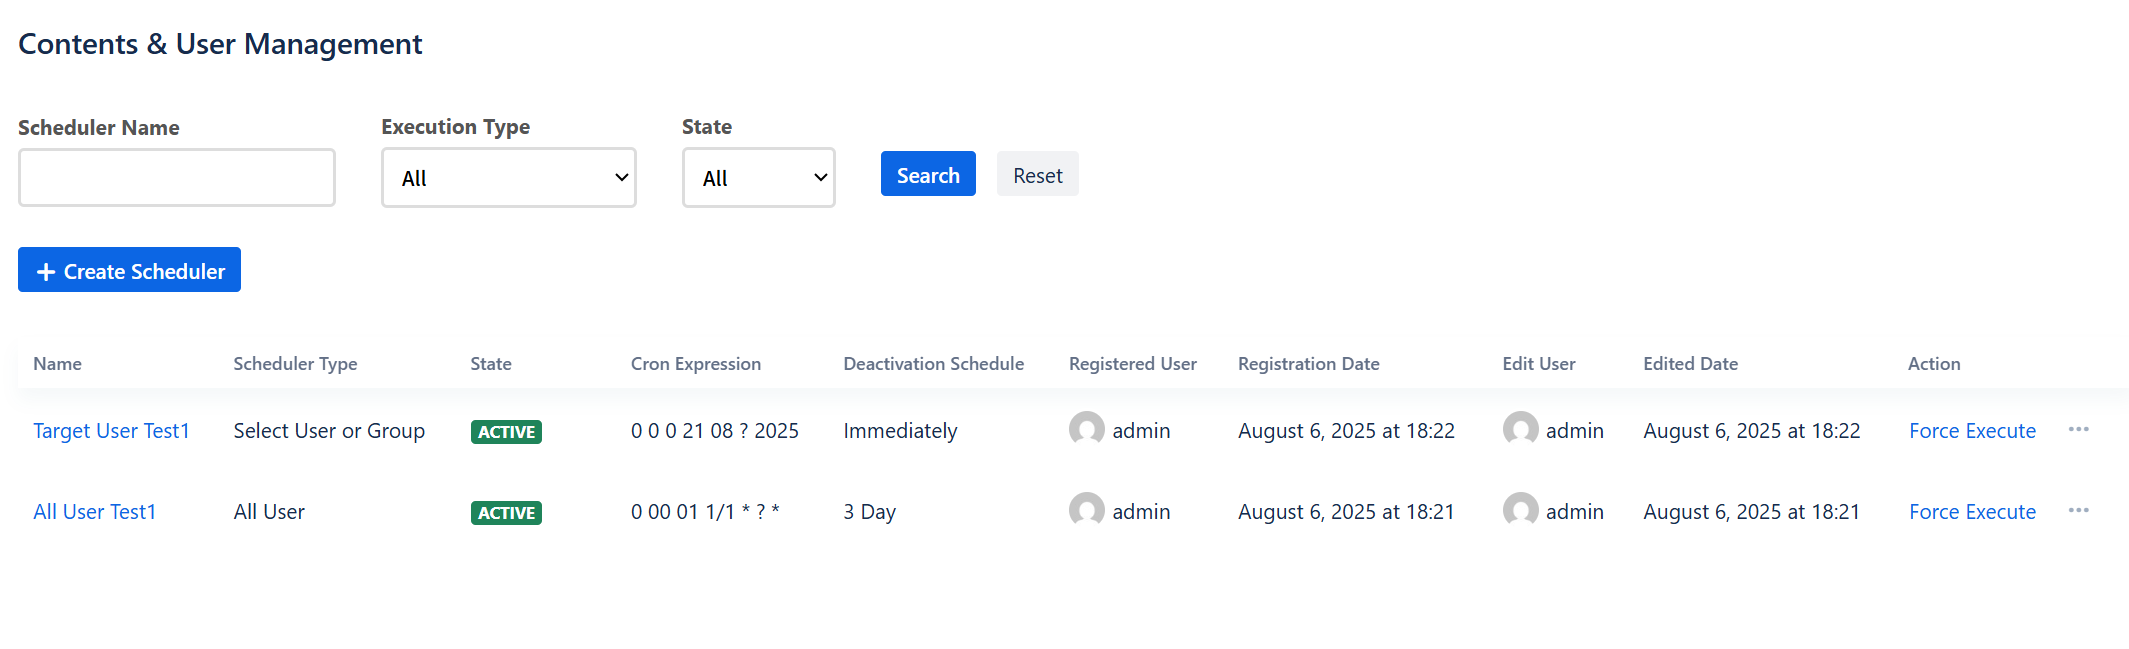Click the Edited Date column header

(1691, 364)
